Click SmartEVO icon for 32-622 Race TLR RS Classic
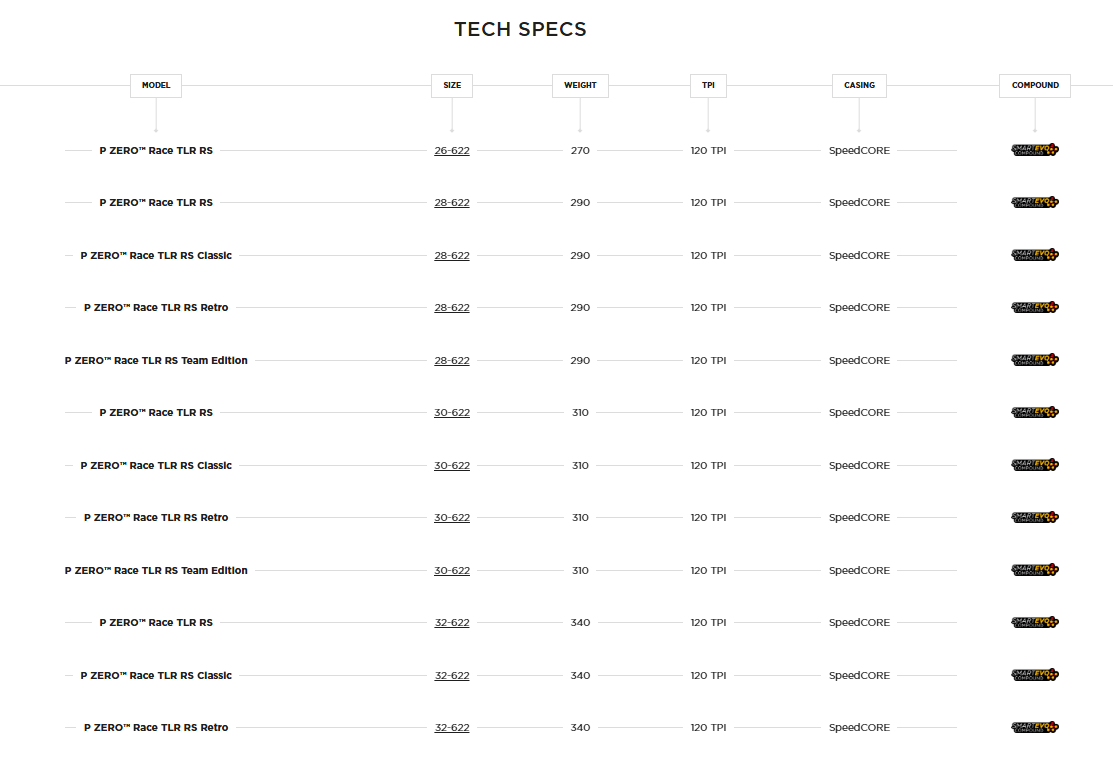1113x768 pixels. coord(1034,675)
